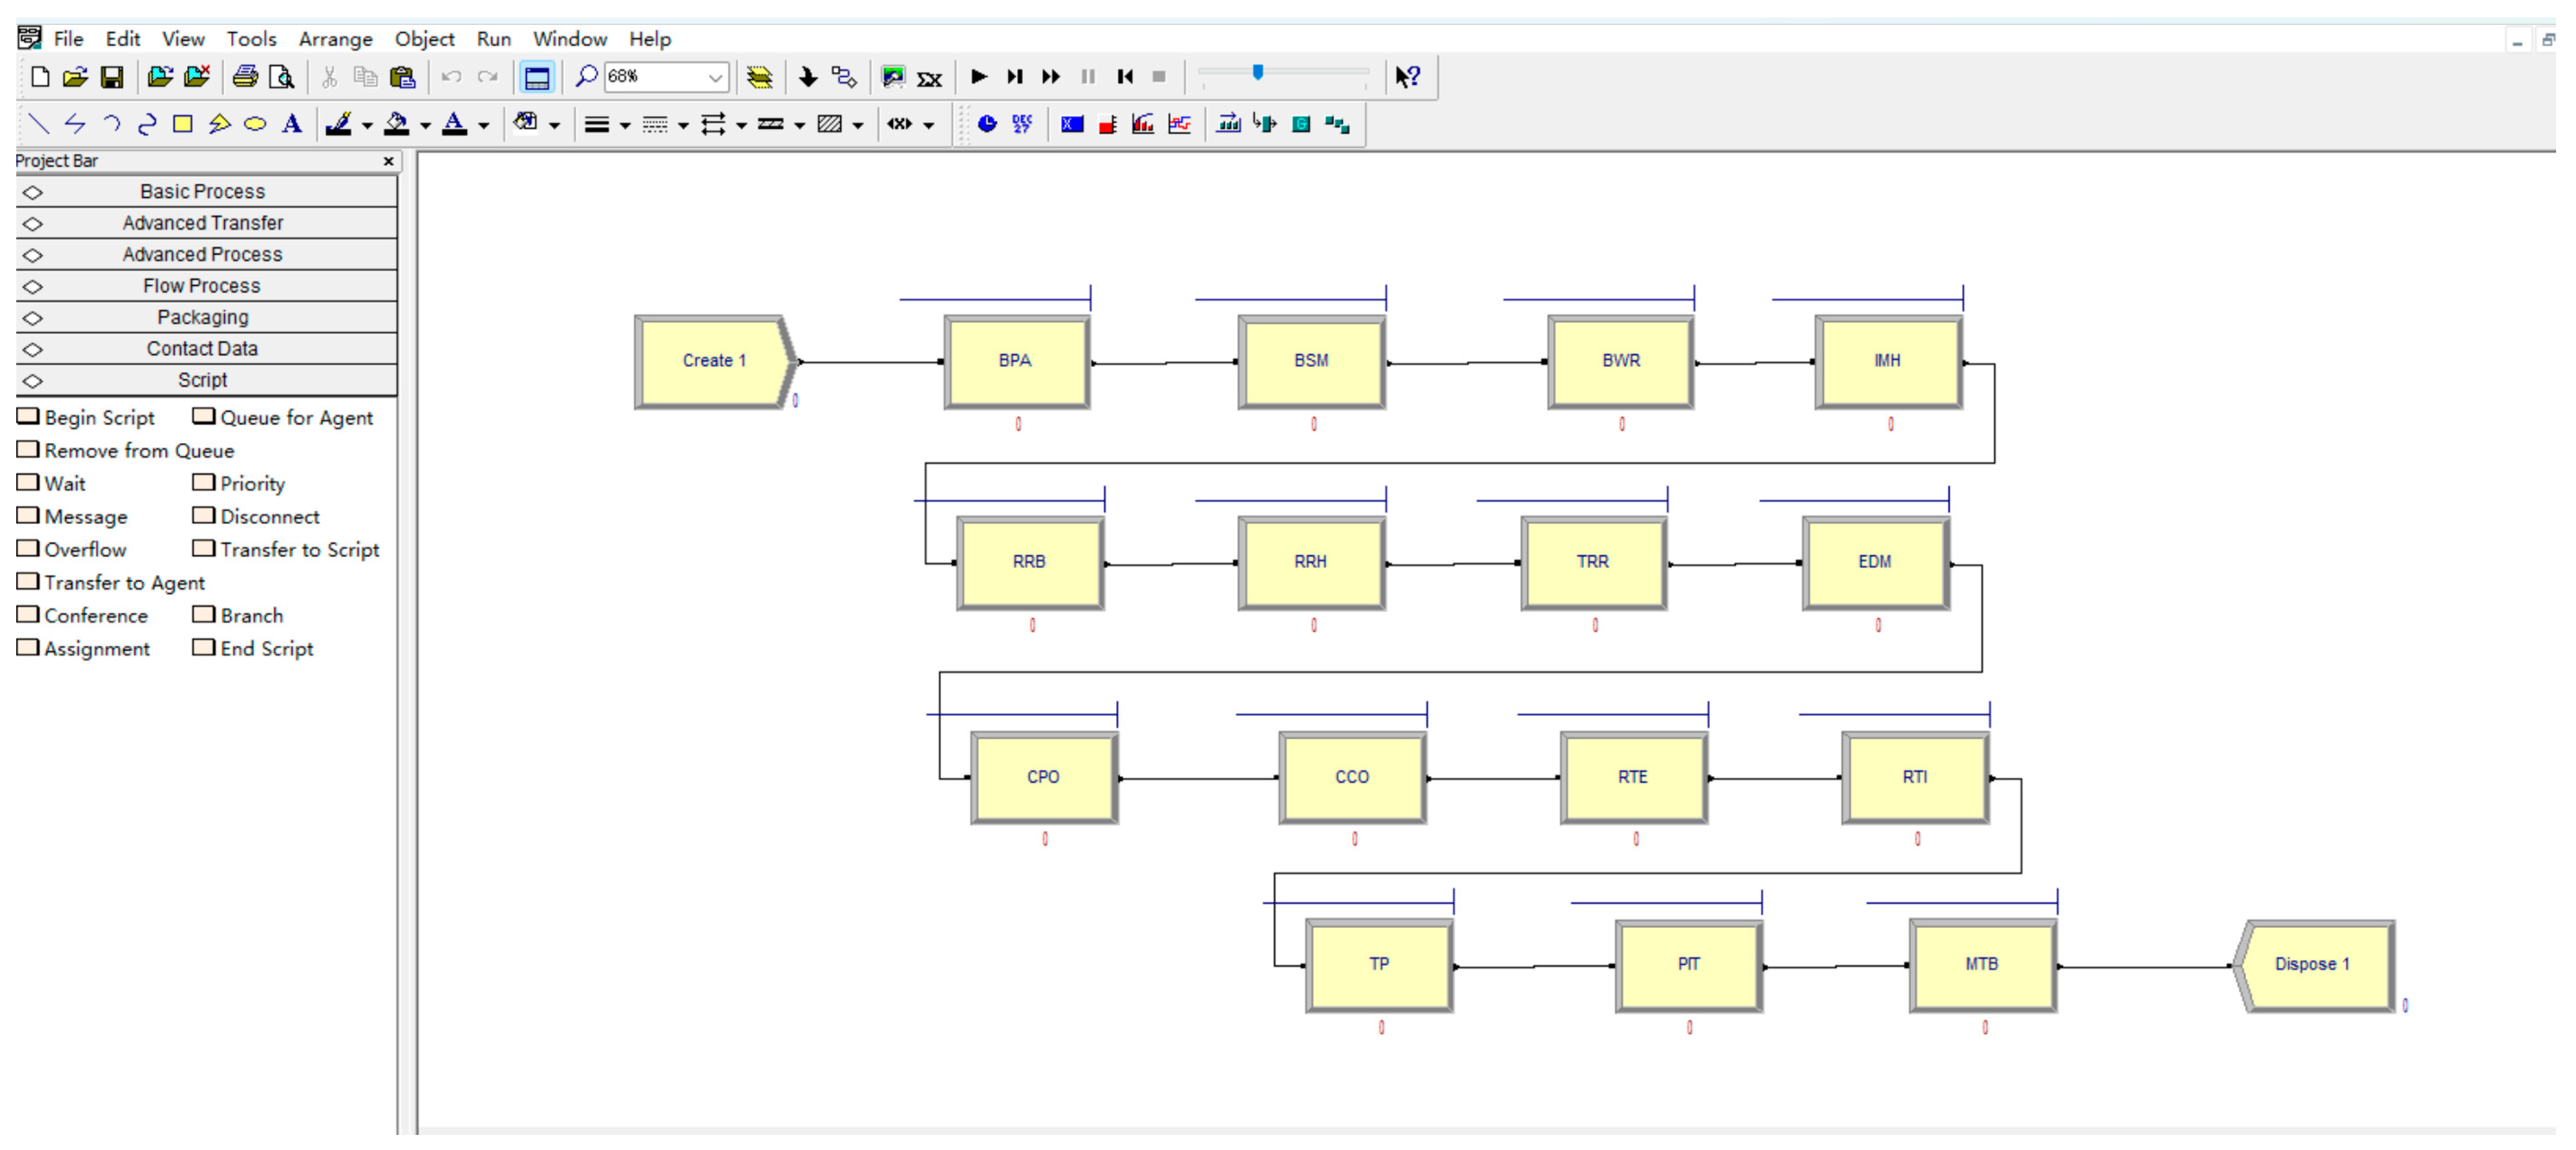Image resolution: width=2576 pixels, height=1150 pixels.
Task: Click the Connect modules icon
Action: [x=844, y=76]
